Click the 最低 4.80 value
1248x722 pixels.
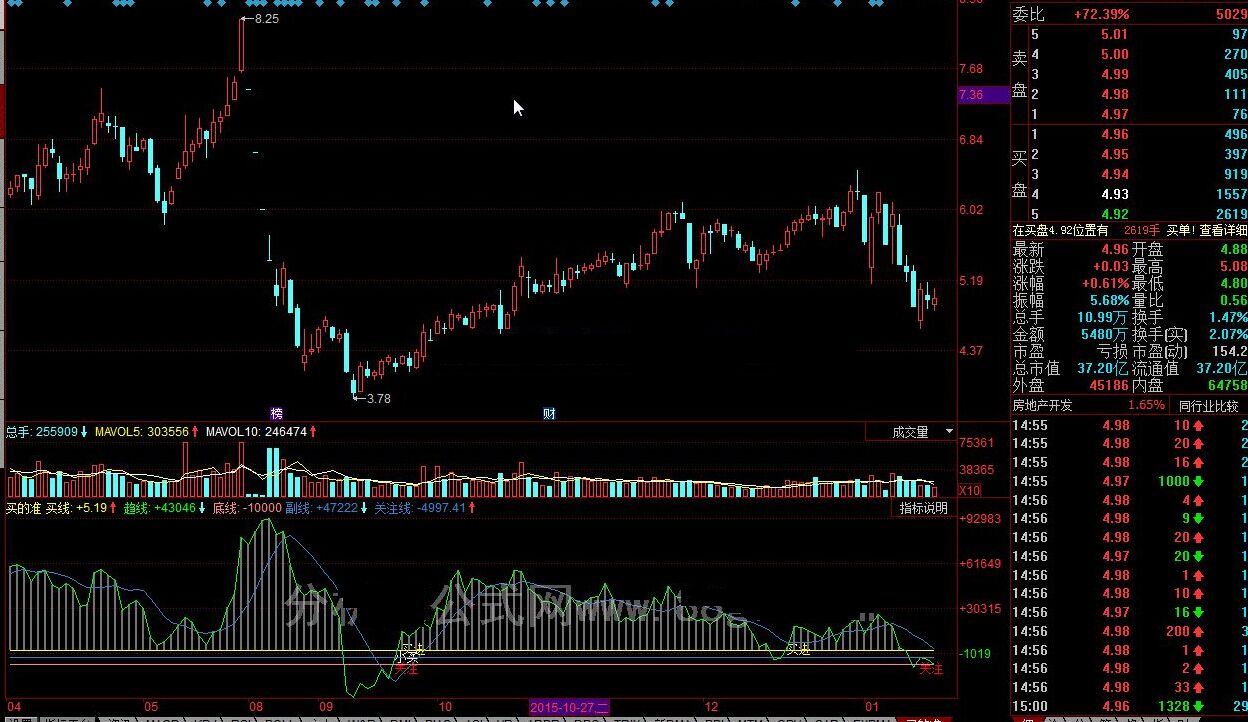[1233, 284]
